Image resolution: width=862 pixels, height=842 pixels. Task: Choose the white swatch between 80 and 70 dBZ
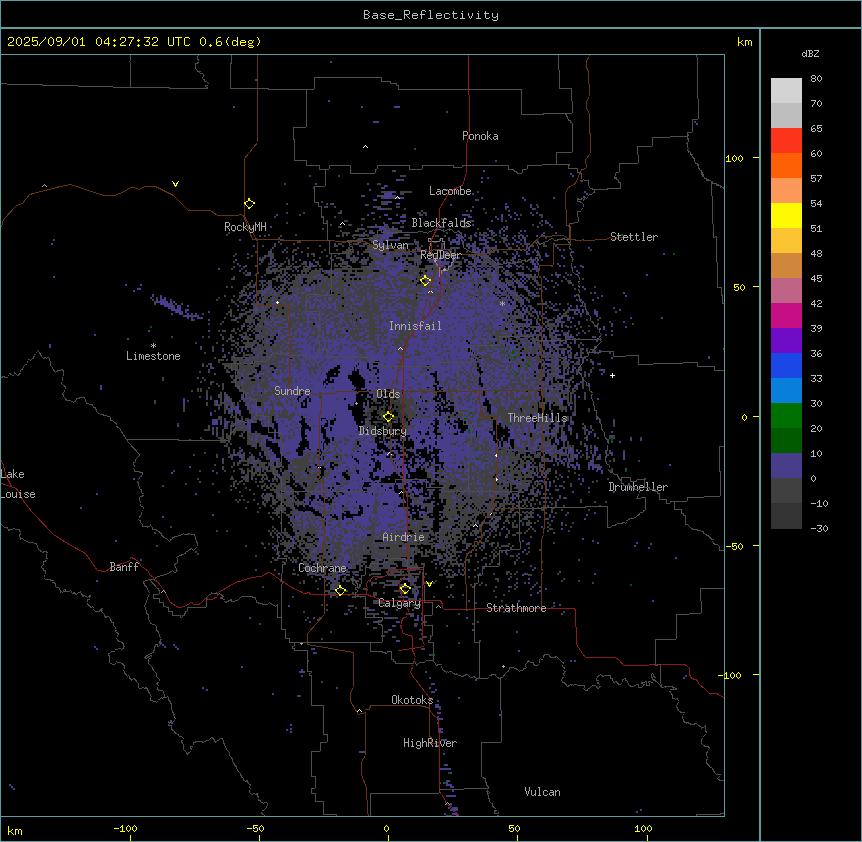tap(786, 91)
